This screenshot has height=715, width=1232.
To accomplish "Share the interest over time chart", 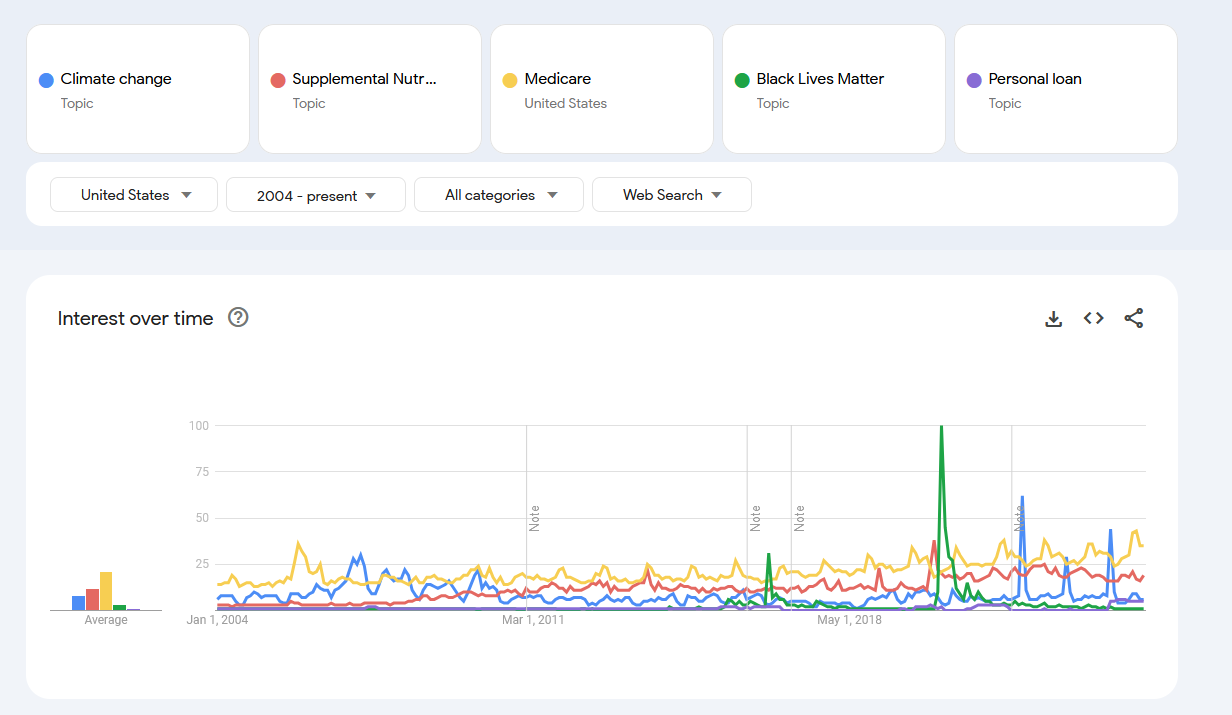I will (x=1134, y=319).
